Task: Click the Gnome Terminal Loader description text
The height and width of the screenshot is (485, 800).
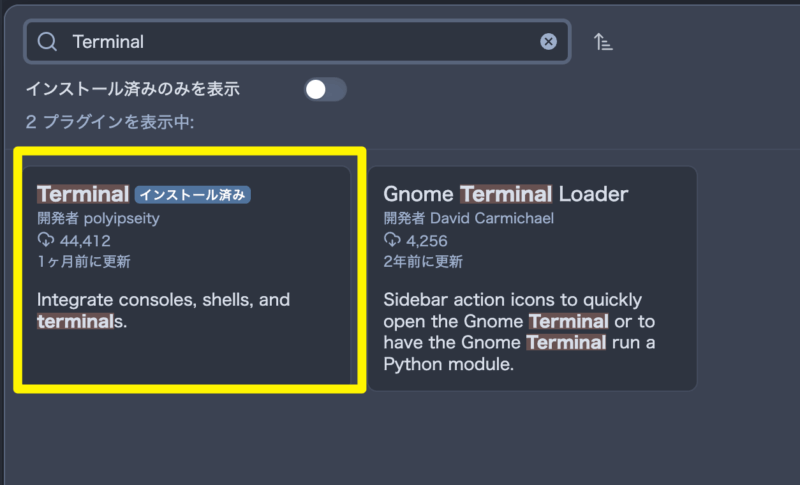Action: click(519, 331)
